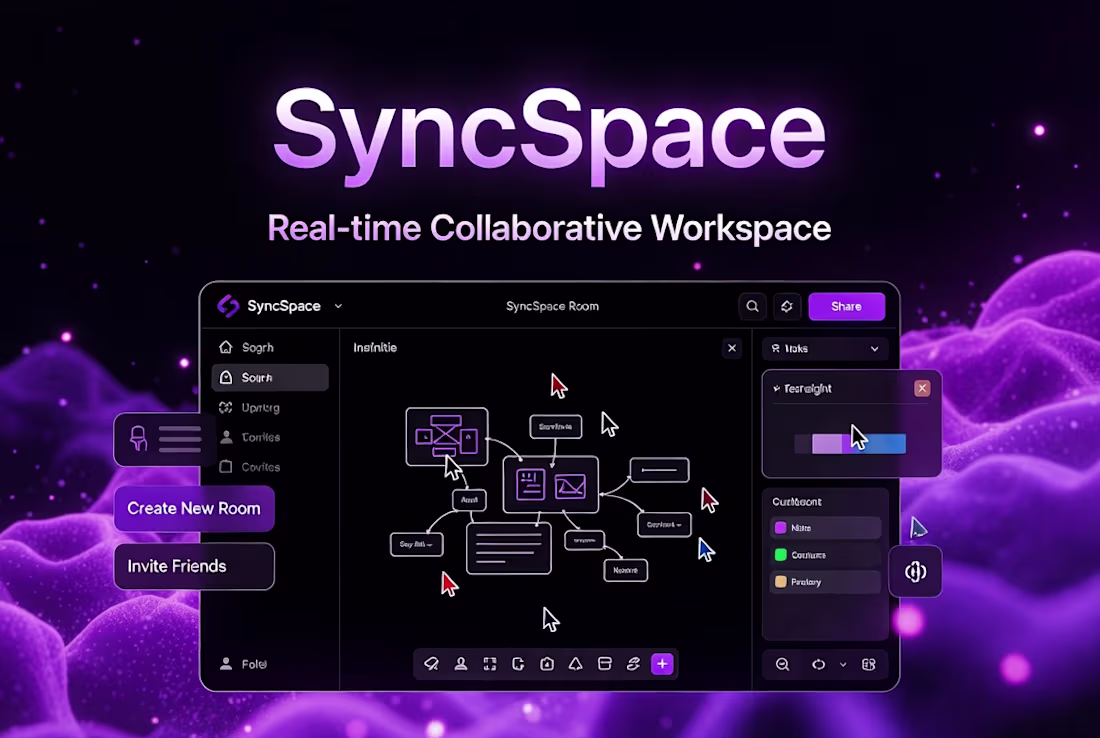Select the frame selection tool in toolbar
1100x738 pixels.
[490, 664]
